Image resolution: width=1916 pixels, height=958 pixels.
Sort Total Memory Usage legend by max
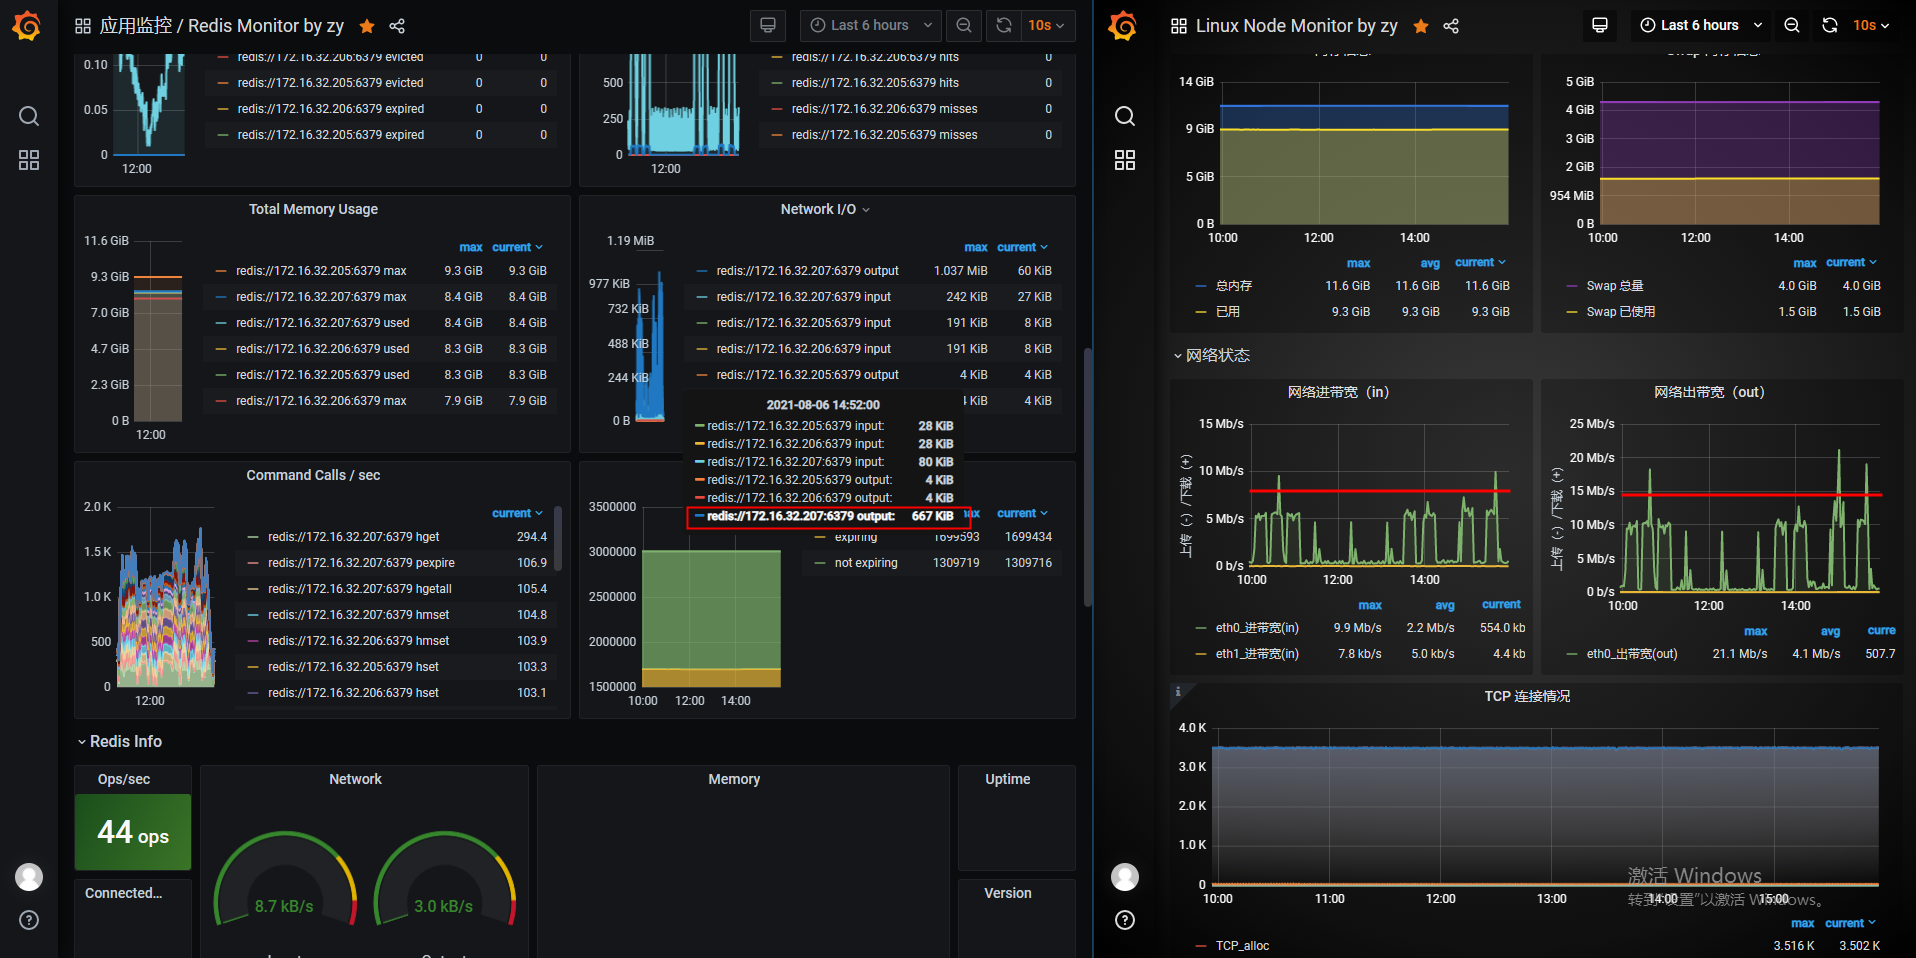coord(470,247)
